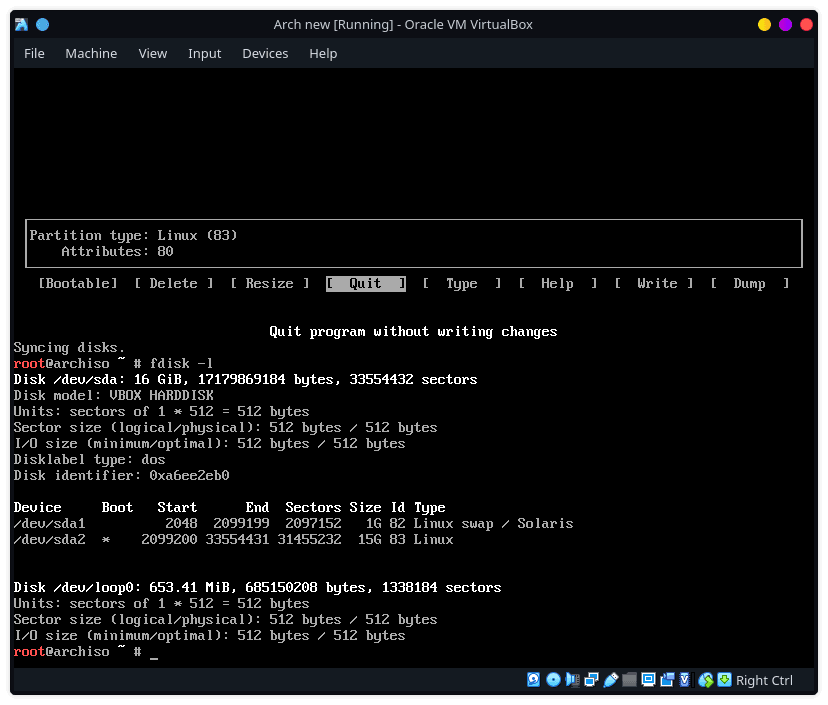
Task: Open the display settings status icon
Action: pos(648,680)
